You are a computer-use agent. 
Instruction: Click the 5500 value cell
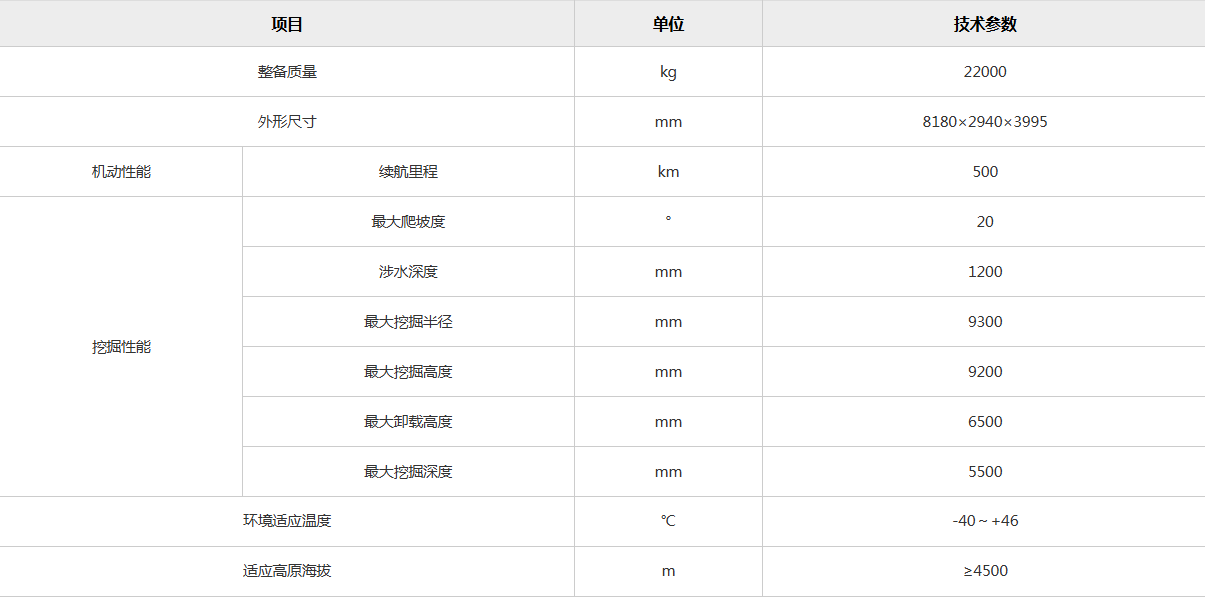click(x=985, y=472)
